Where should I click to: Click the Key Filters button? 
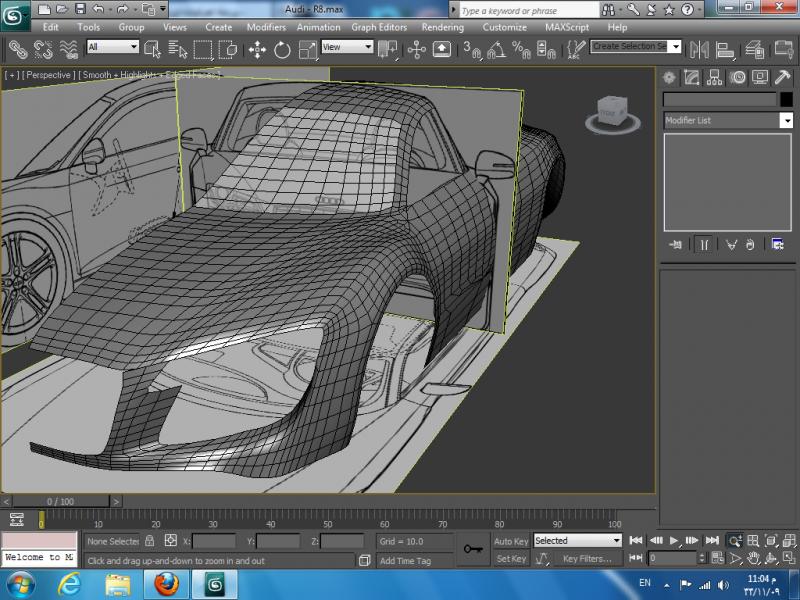point(586,559)
